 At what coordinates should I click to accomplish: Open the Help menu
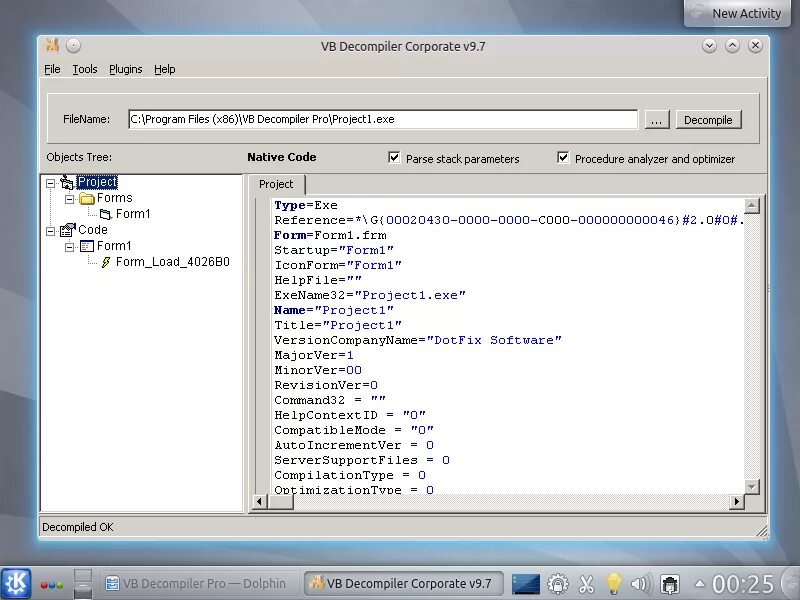[165, 69]
